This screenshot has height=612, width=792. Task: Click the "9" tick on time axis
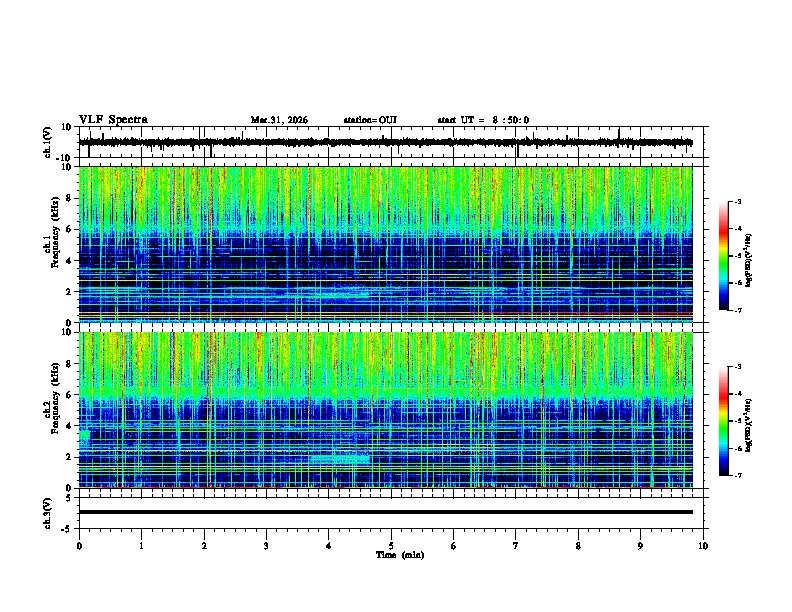(x=640, y=546)
